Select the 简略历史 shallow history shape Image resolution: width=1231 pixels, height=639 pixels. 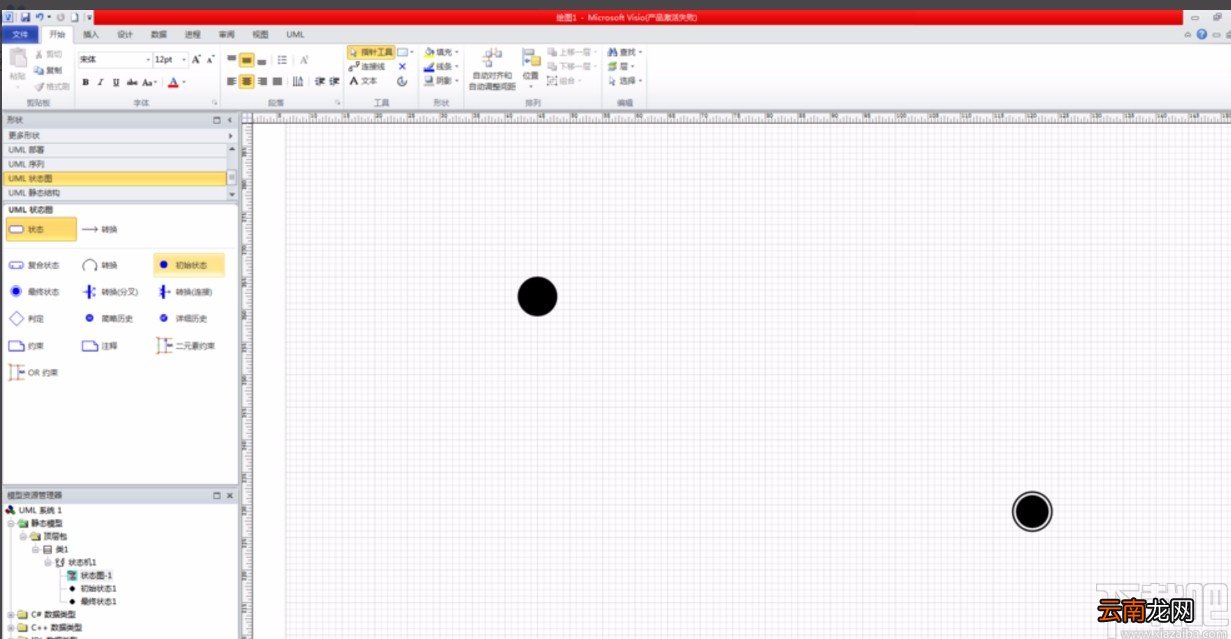click(107, 318)
